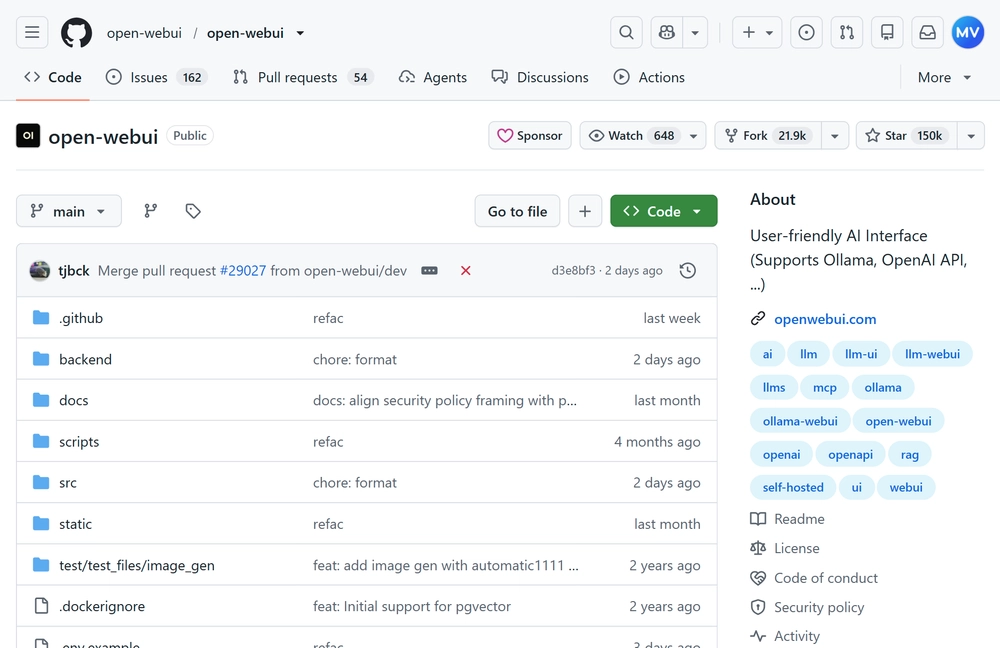Screen dimensions: 1000x648
Task: View failed checks red X icon
Action: click(x=466, y=271)
